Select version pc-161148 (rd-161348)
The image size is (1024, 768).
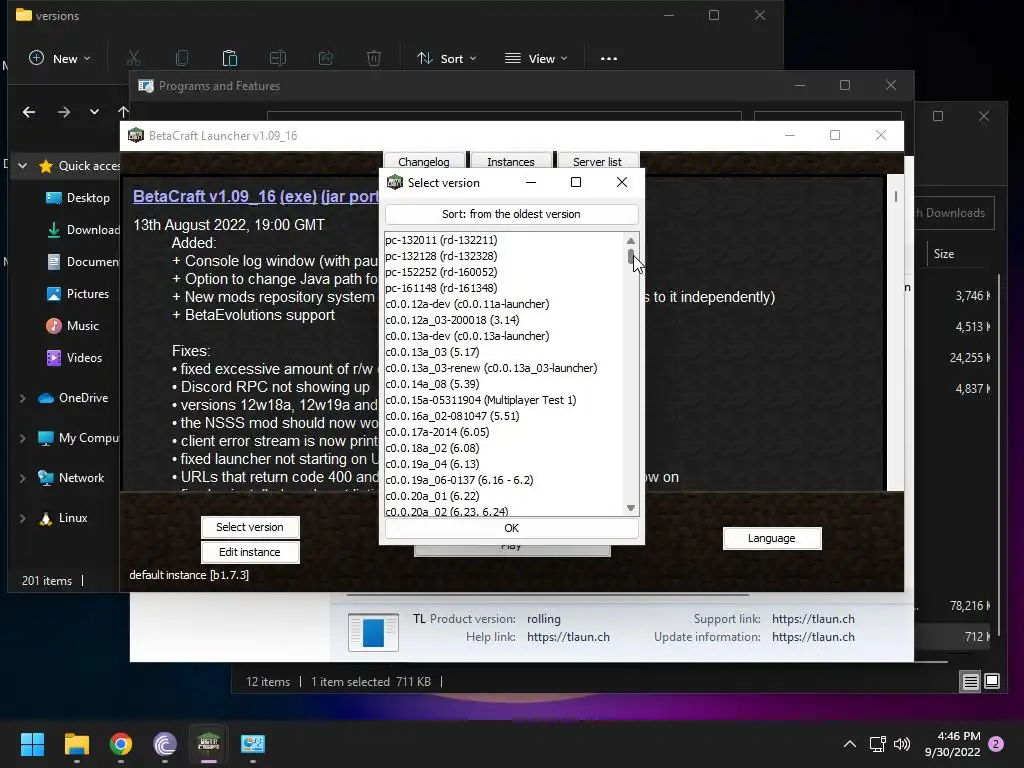click(441, 288)
